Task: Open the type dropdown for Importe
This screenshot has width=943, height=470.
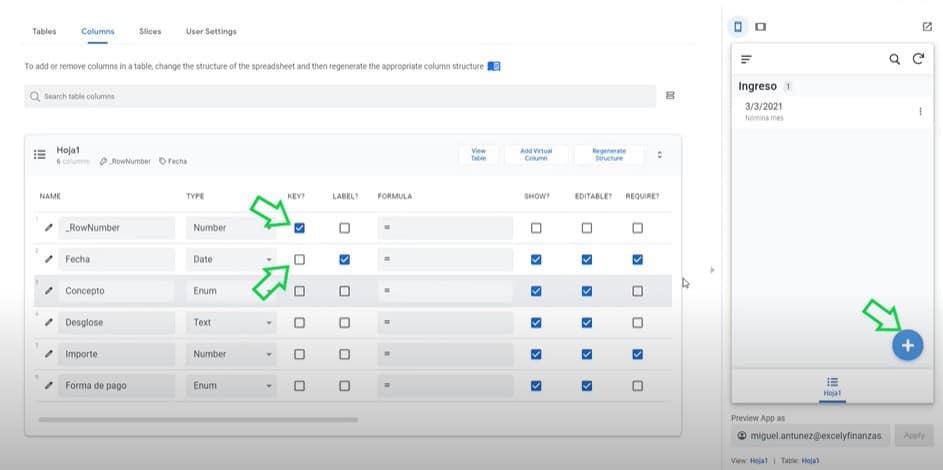Action: click(x=231, y=354)
